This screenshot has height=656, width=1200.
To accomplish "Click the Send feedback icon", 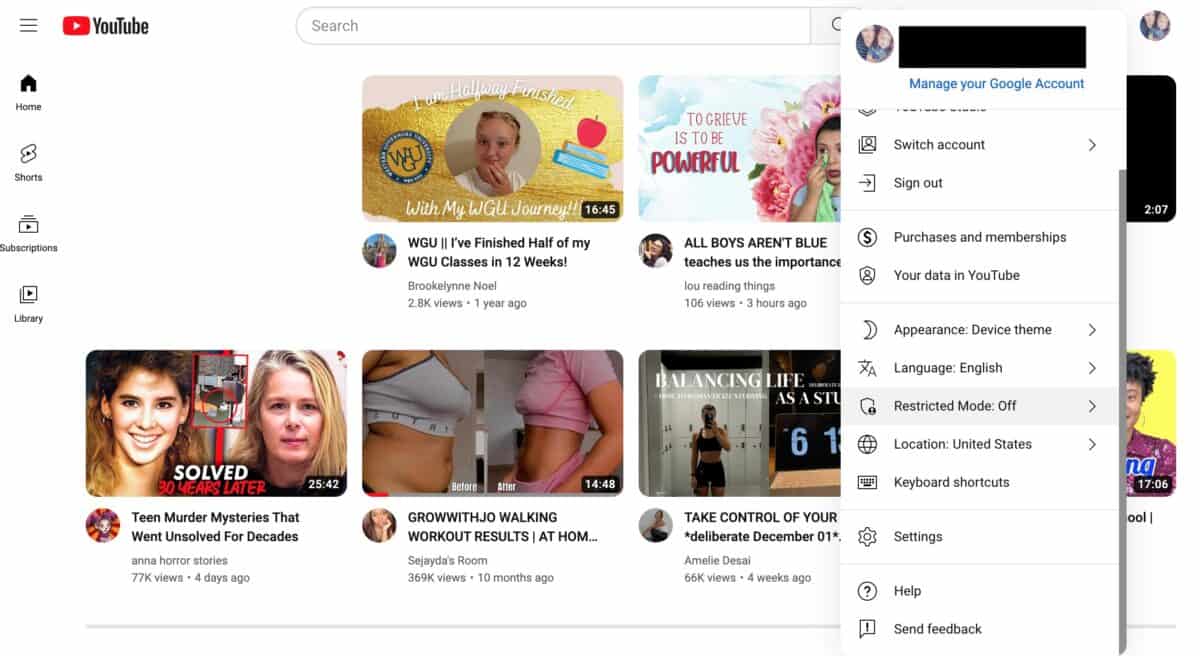I will [867, 629].
